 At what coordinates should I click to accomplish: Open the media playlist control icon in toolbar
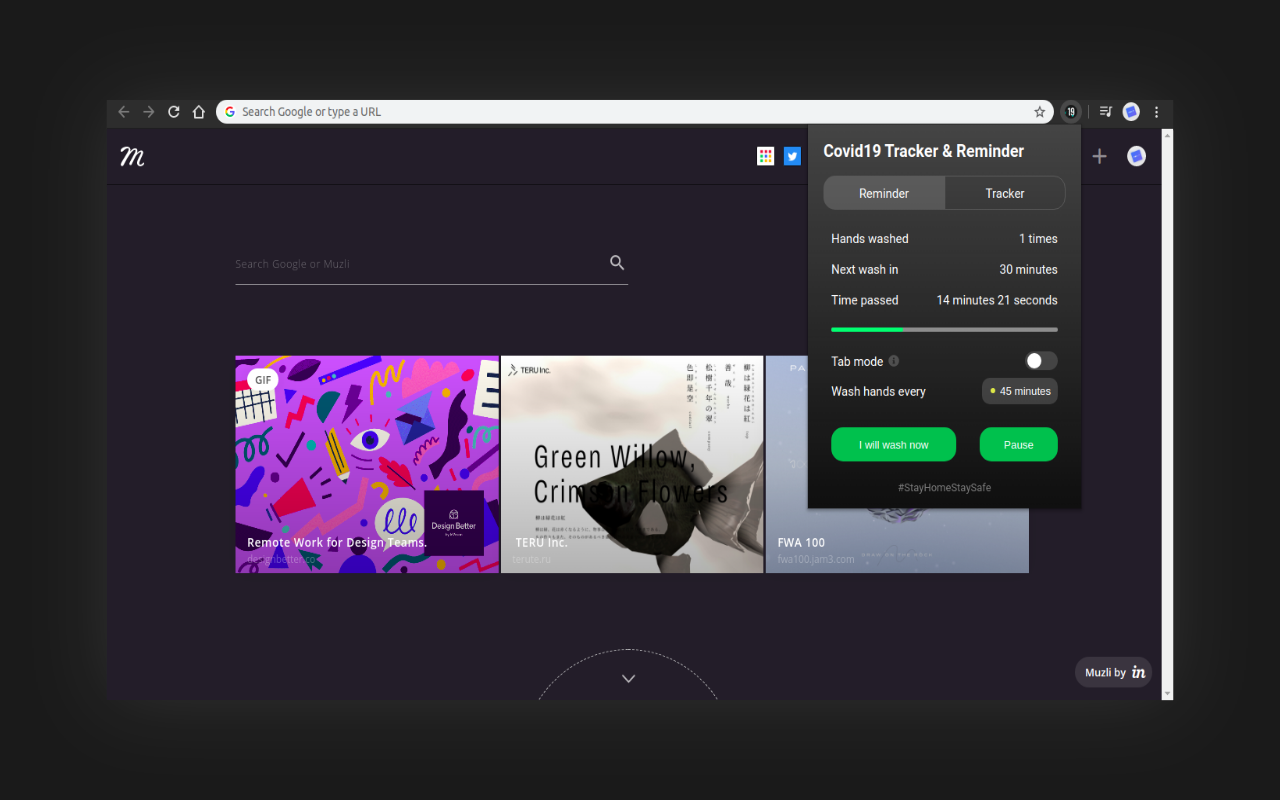click(1106, 112)
